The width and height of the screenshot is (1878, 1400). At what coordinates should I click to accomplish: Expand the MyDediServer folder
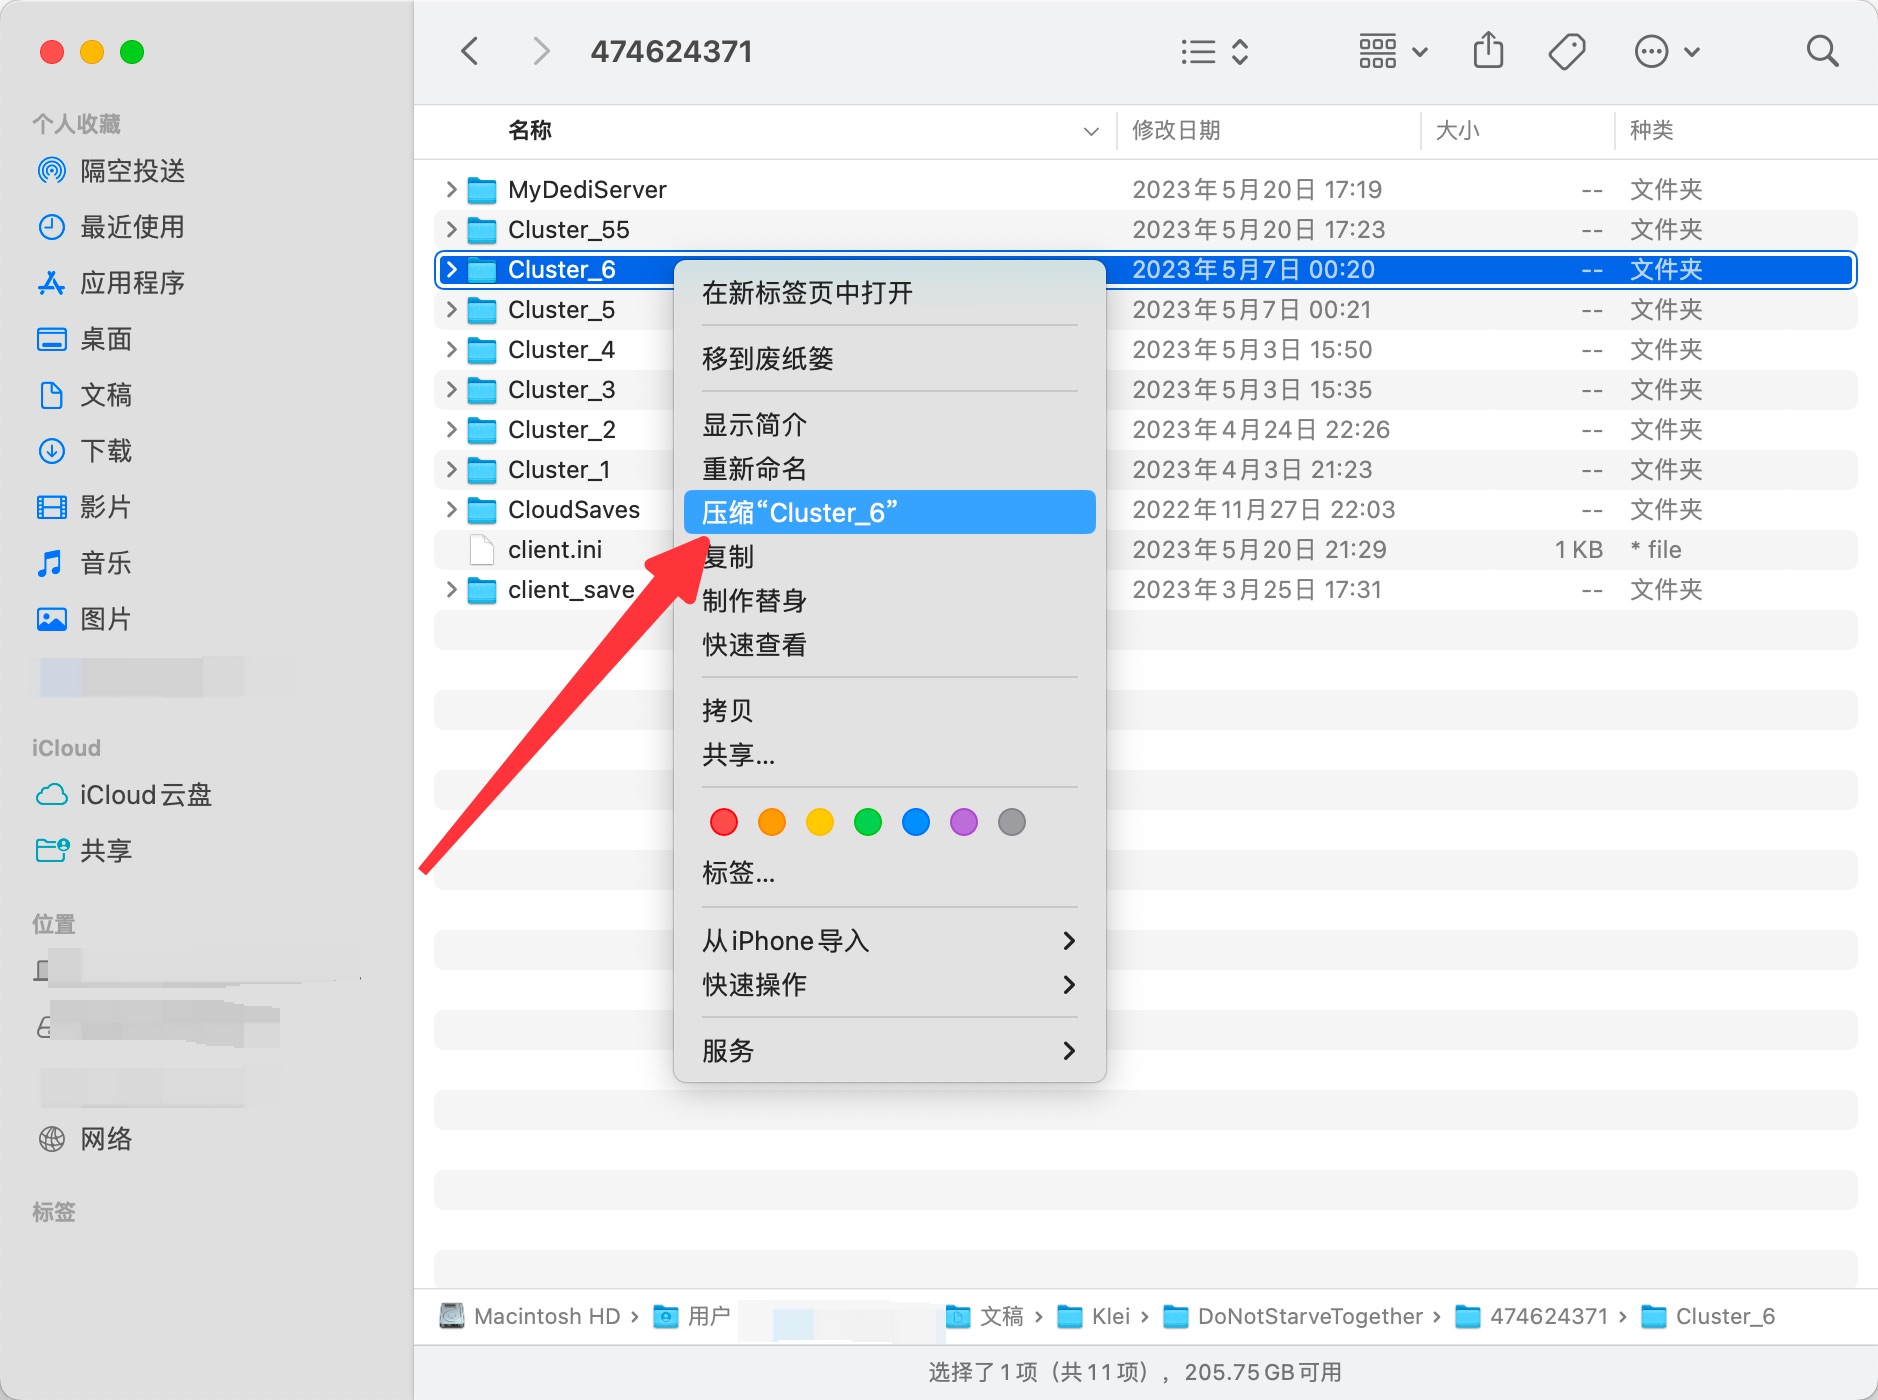(451, 190)
